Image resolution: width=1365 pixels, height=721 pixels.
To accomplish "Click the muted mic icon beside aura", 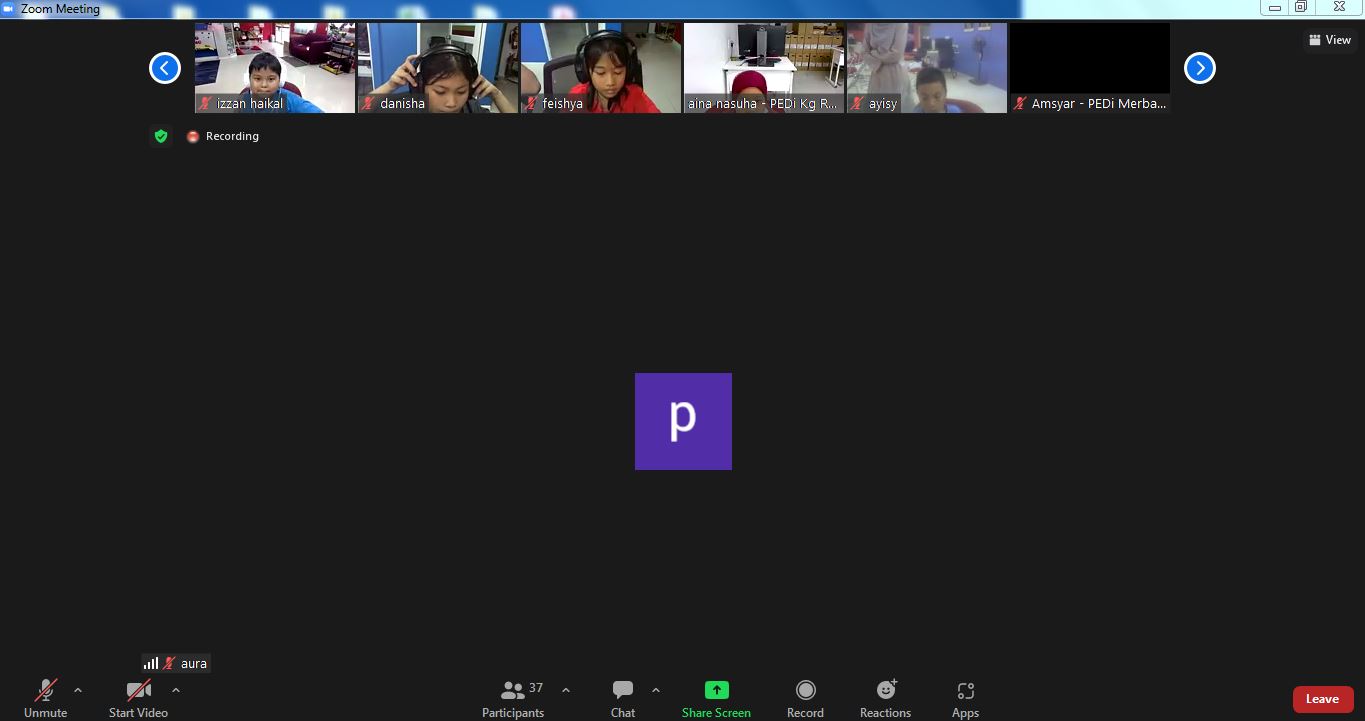I will coord(170,663).
